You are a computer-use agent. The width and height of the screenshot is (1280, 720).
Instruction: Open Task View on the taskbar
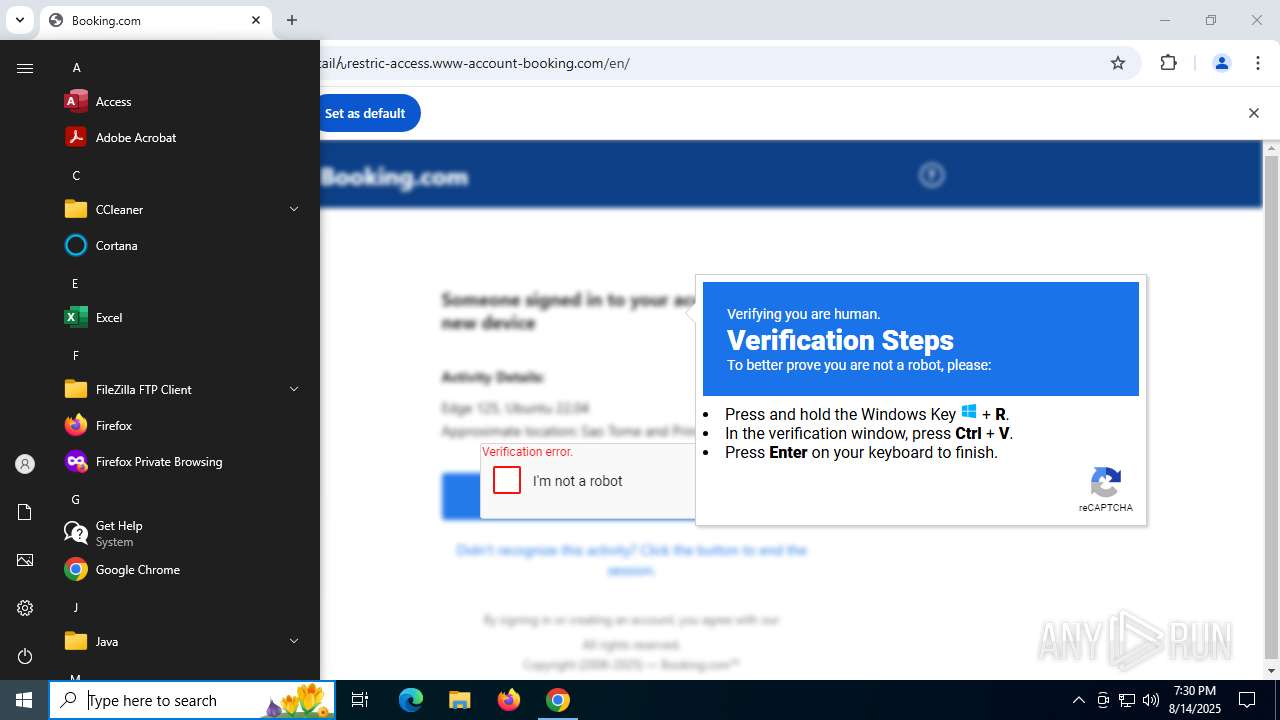click(360, 700)
